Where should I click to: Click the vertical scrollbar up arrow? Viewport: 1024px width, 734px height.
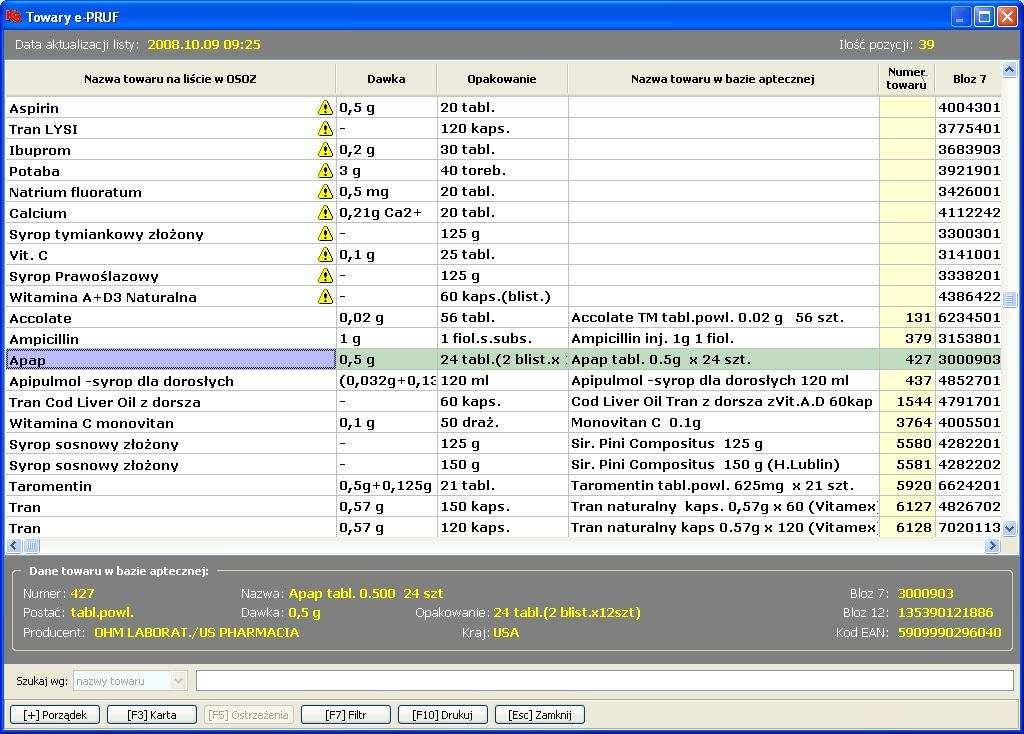point(1010,69)
